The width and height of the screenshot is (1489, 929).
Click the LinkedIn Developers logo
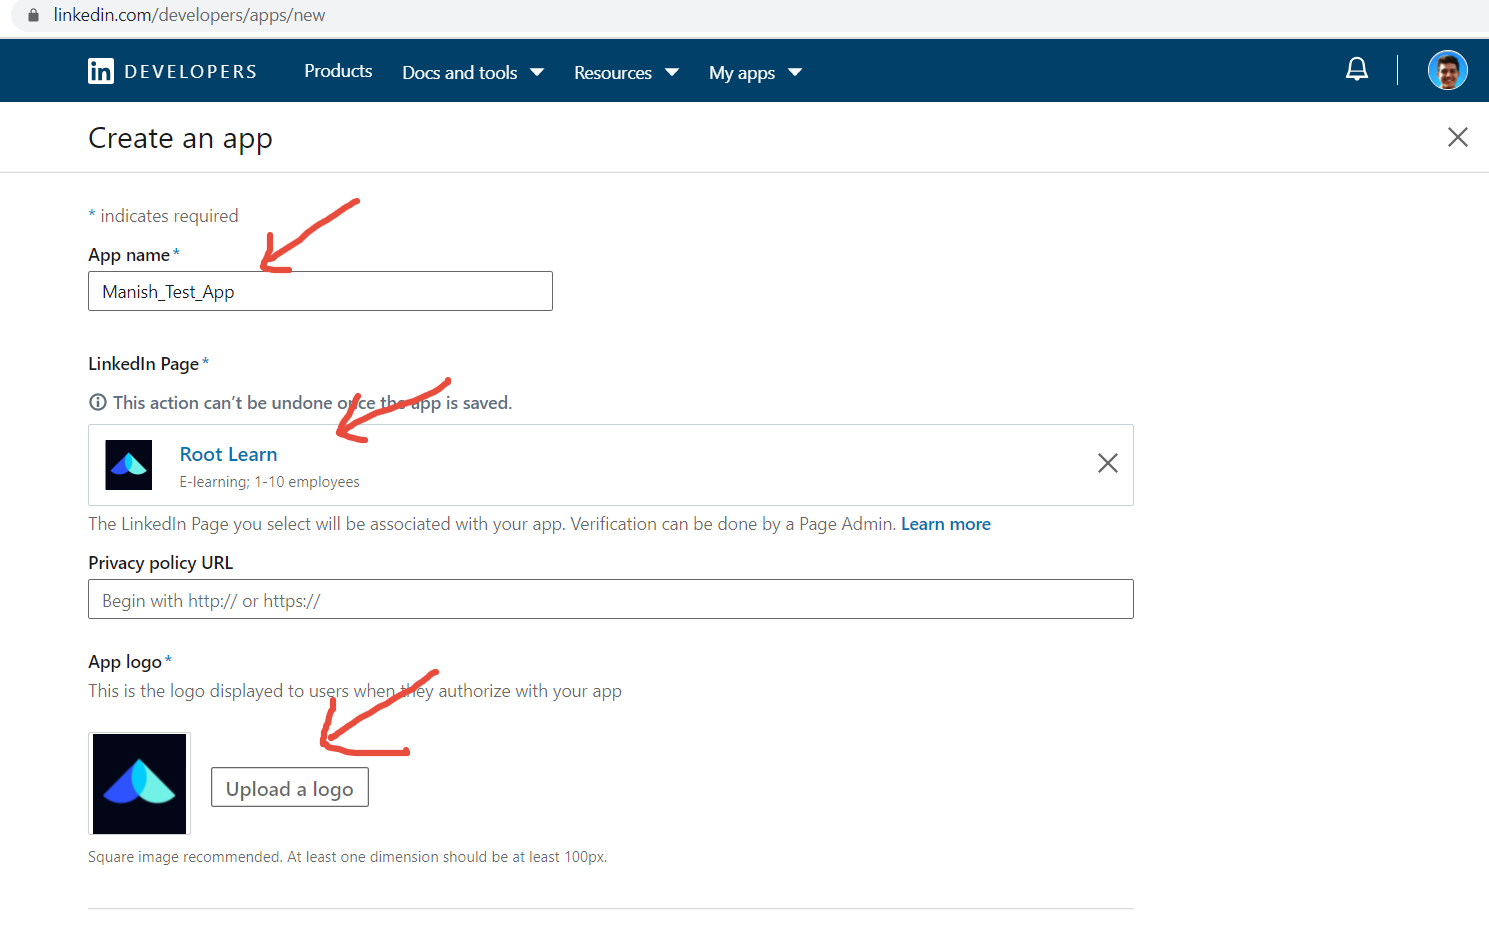[x=172, y=71]
